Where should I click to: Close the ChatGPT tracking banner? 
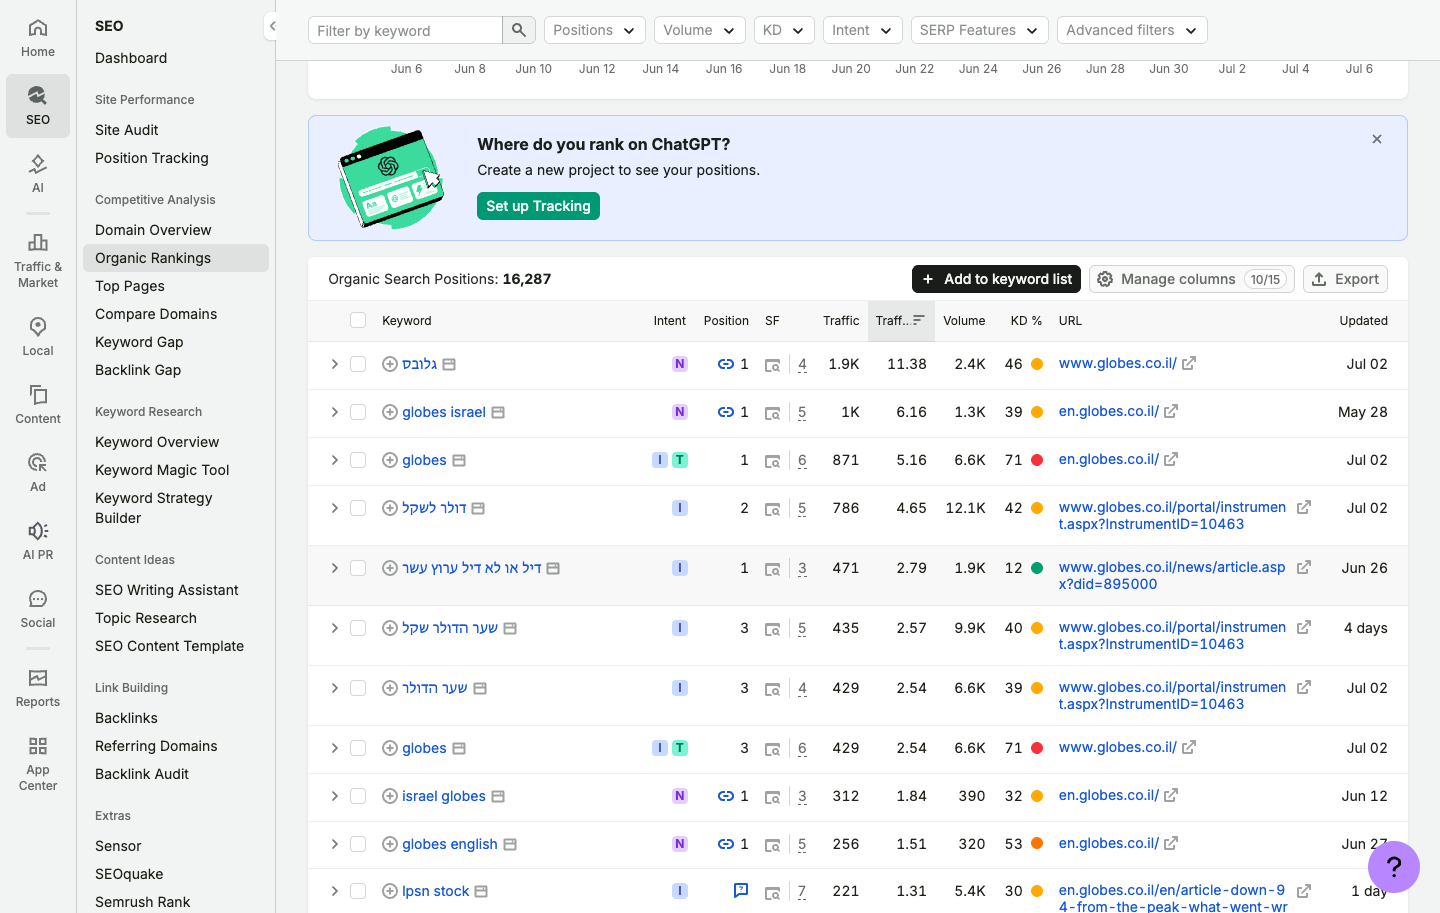tap(1377, 139)
